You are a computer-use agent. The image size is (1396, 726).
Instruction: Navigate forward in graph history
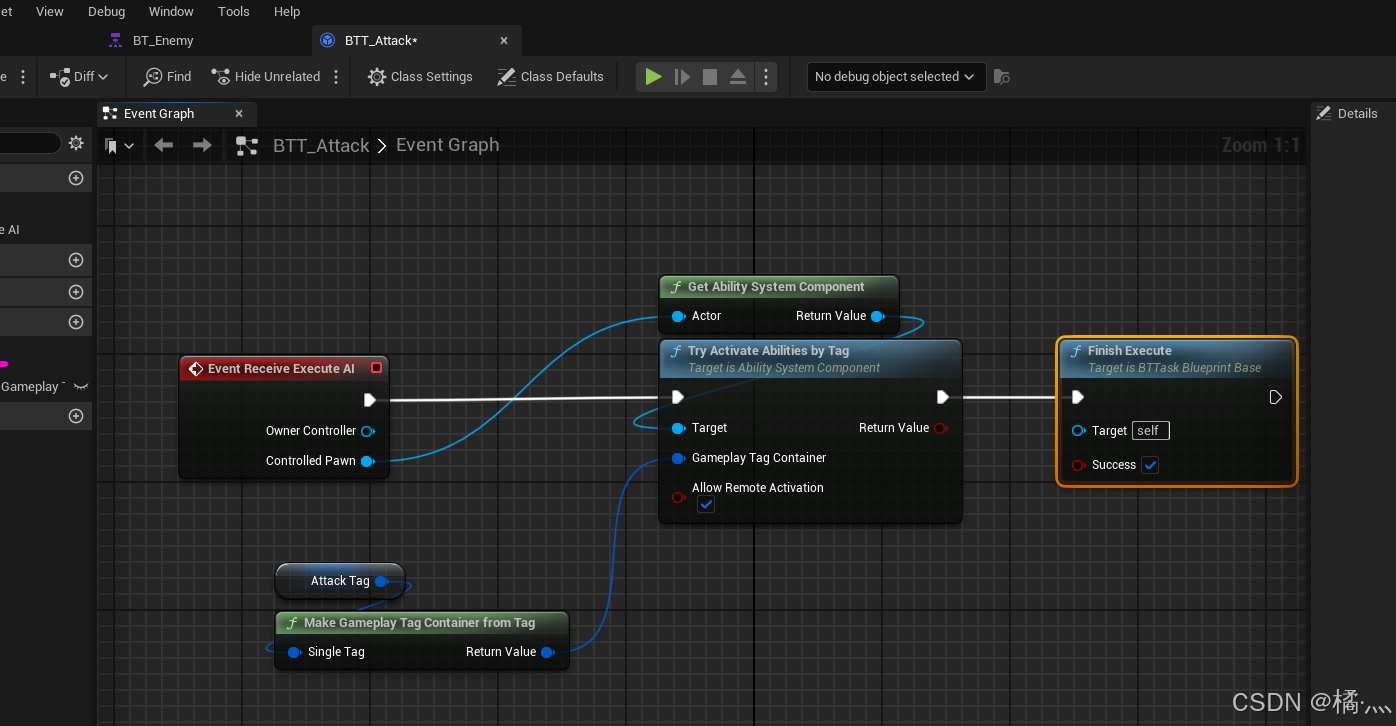[202, 146]
